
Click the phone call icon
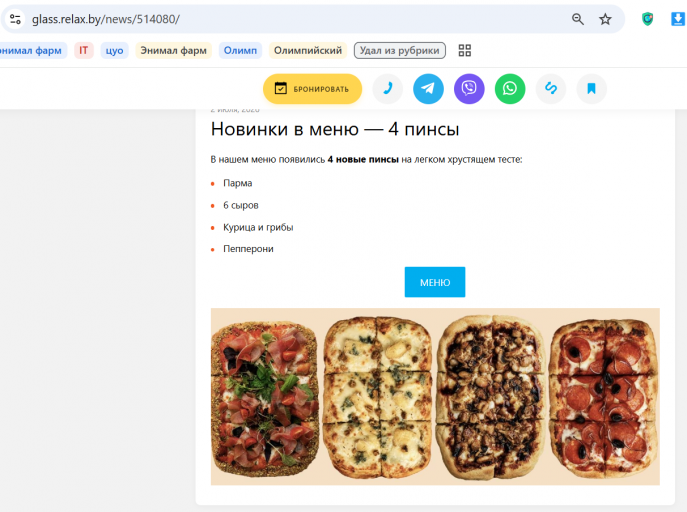pos(387,89)
